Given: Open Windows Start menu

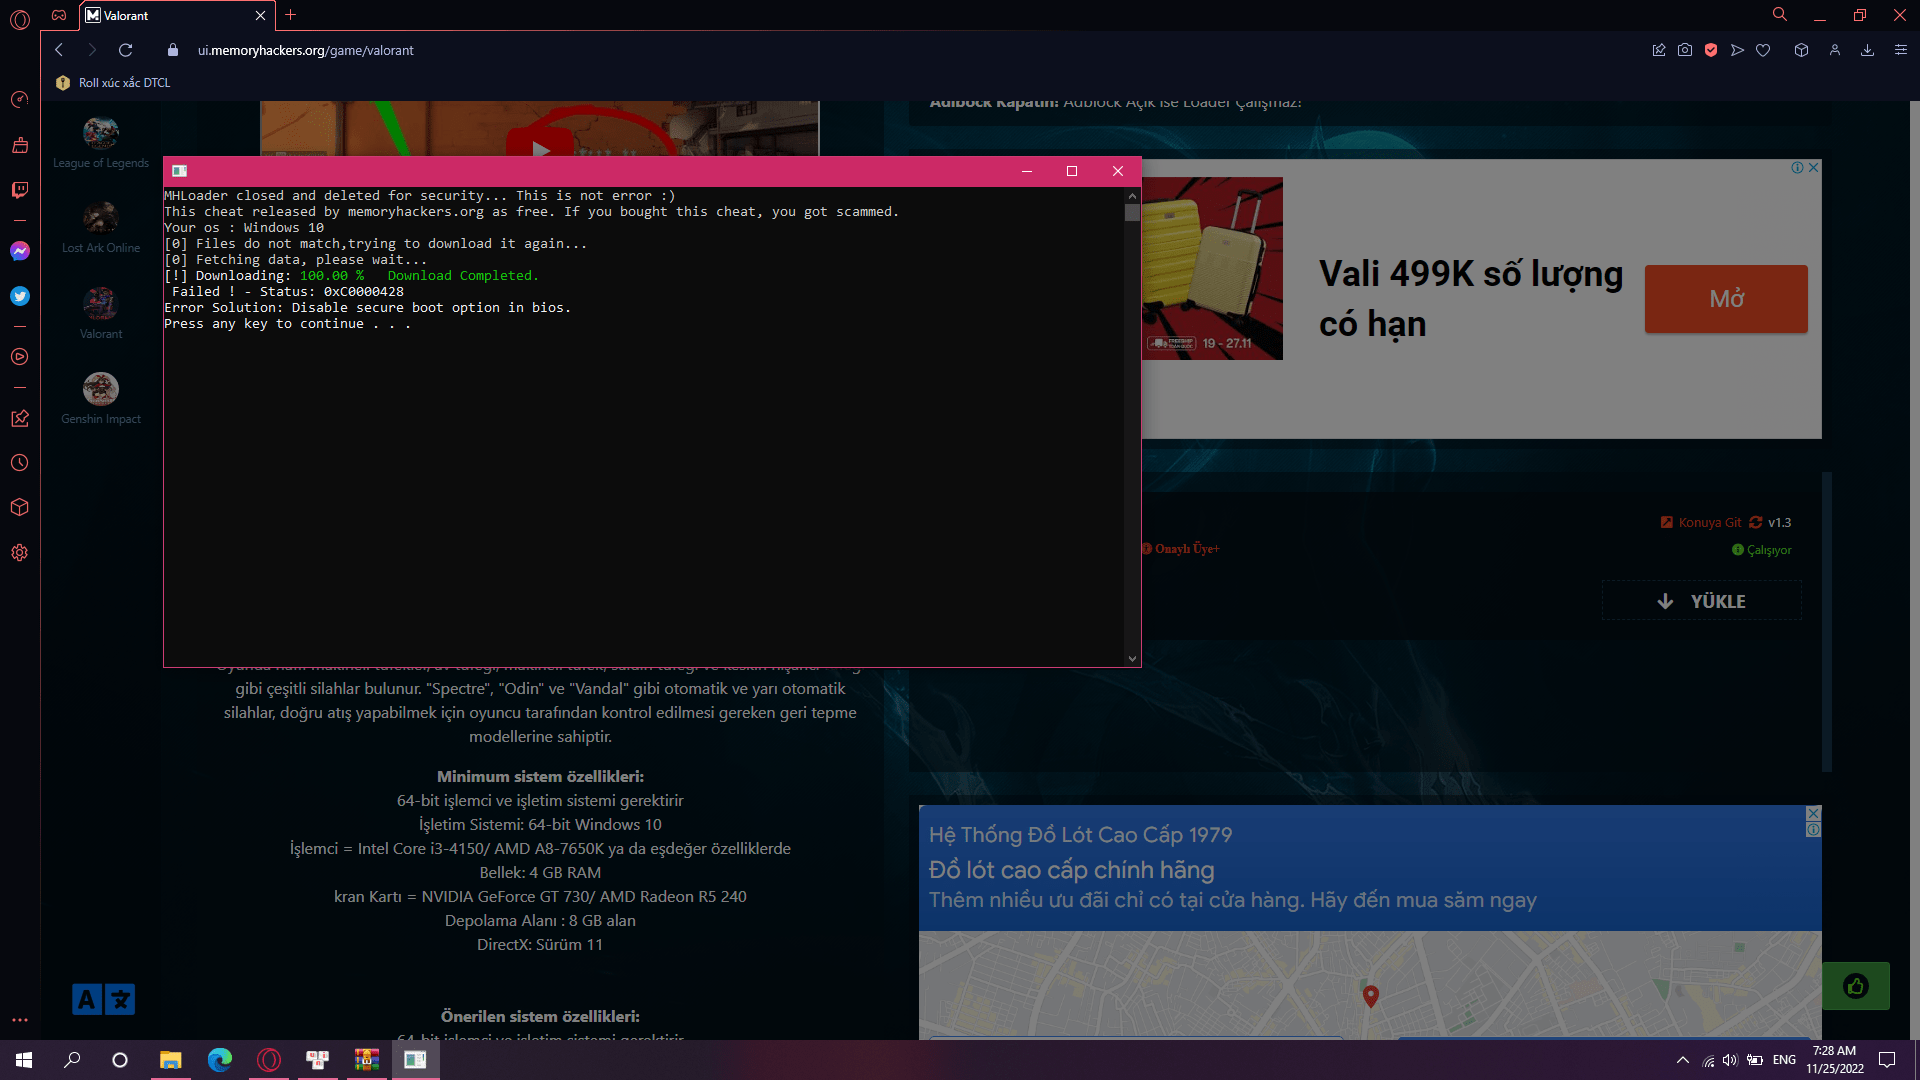Looking at the screenshot, I should tap(24, 1060).
